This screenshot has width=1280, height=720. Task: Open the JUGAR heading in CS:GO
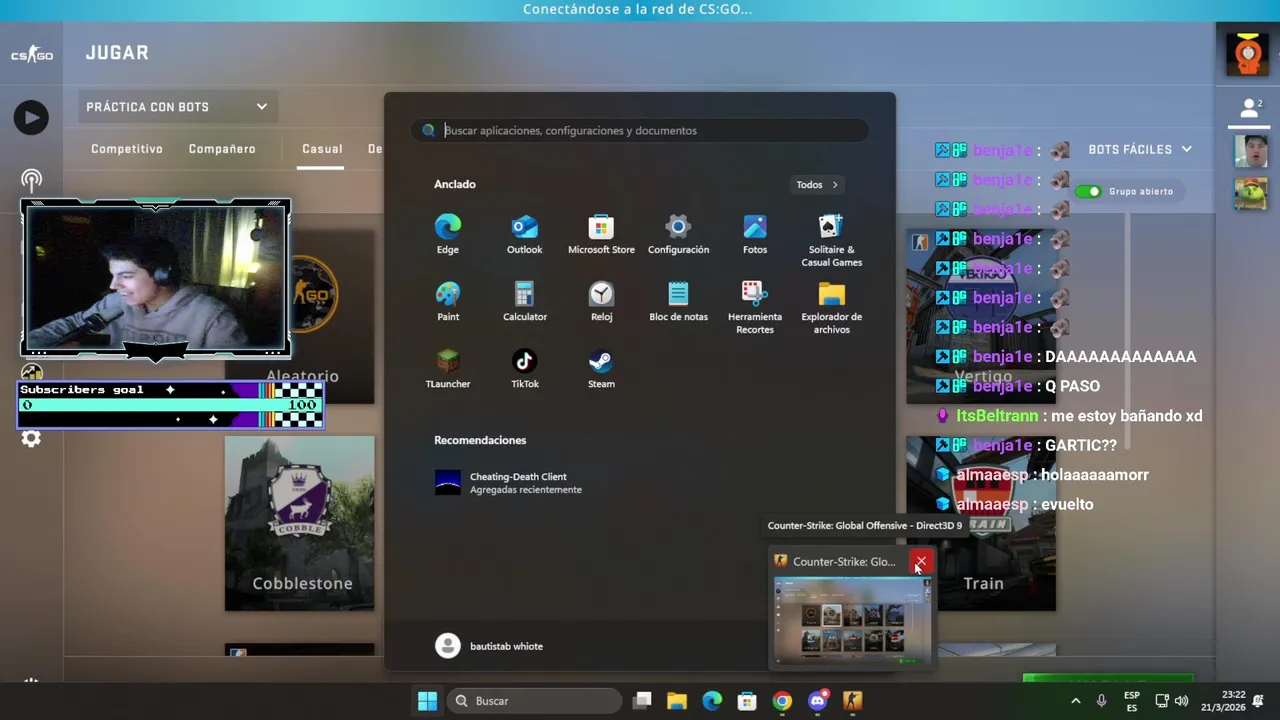point(117,53)
